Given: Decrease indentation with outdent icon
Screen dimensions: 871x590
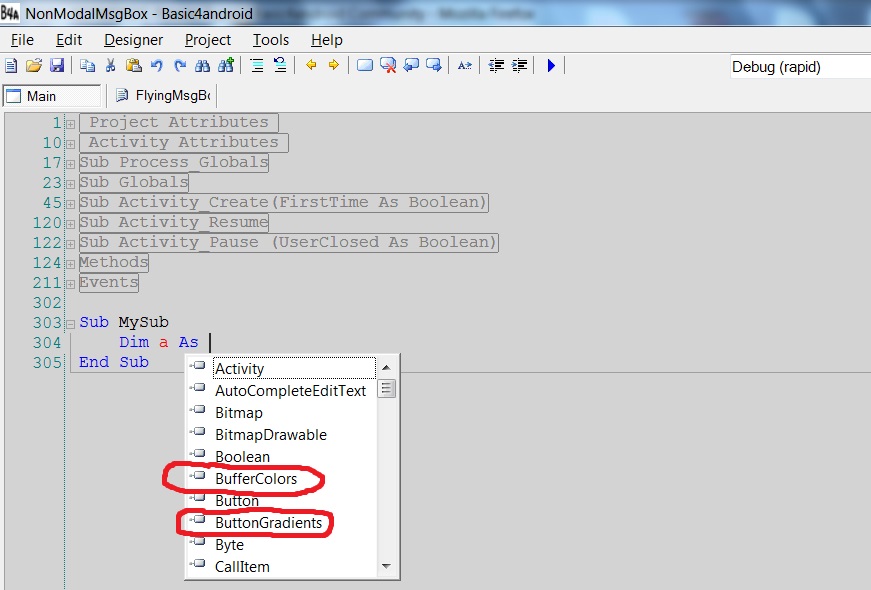Looking at the screenshot, I should tap(495, 66).
